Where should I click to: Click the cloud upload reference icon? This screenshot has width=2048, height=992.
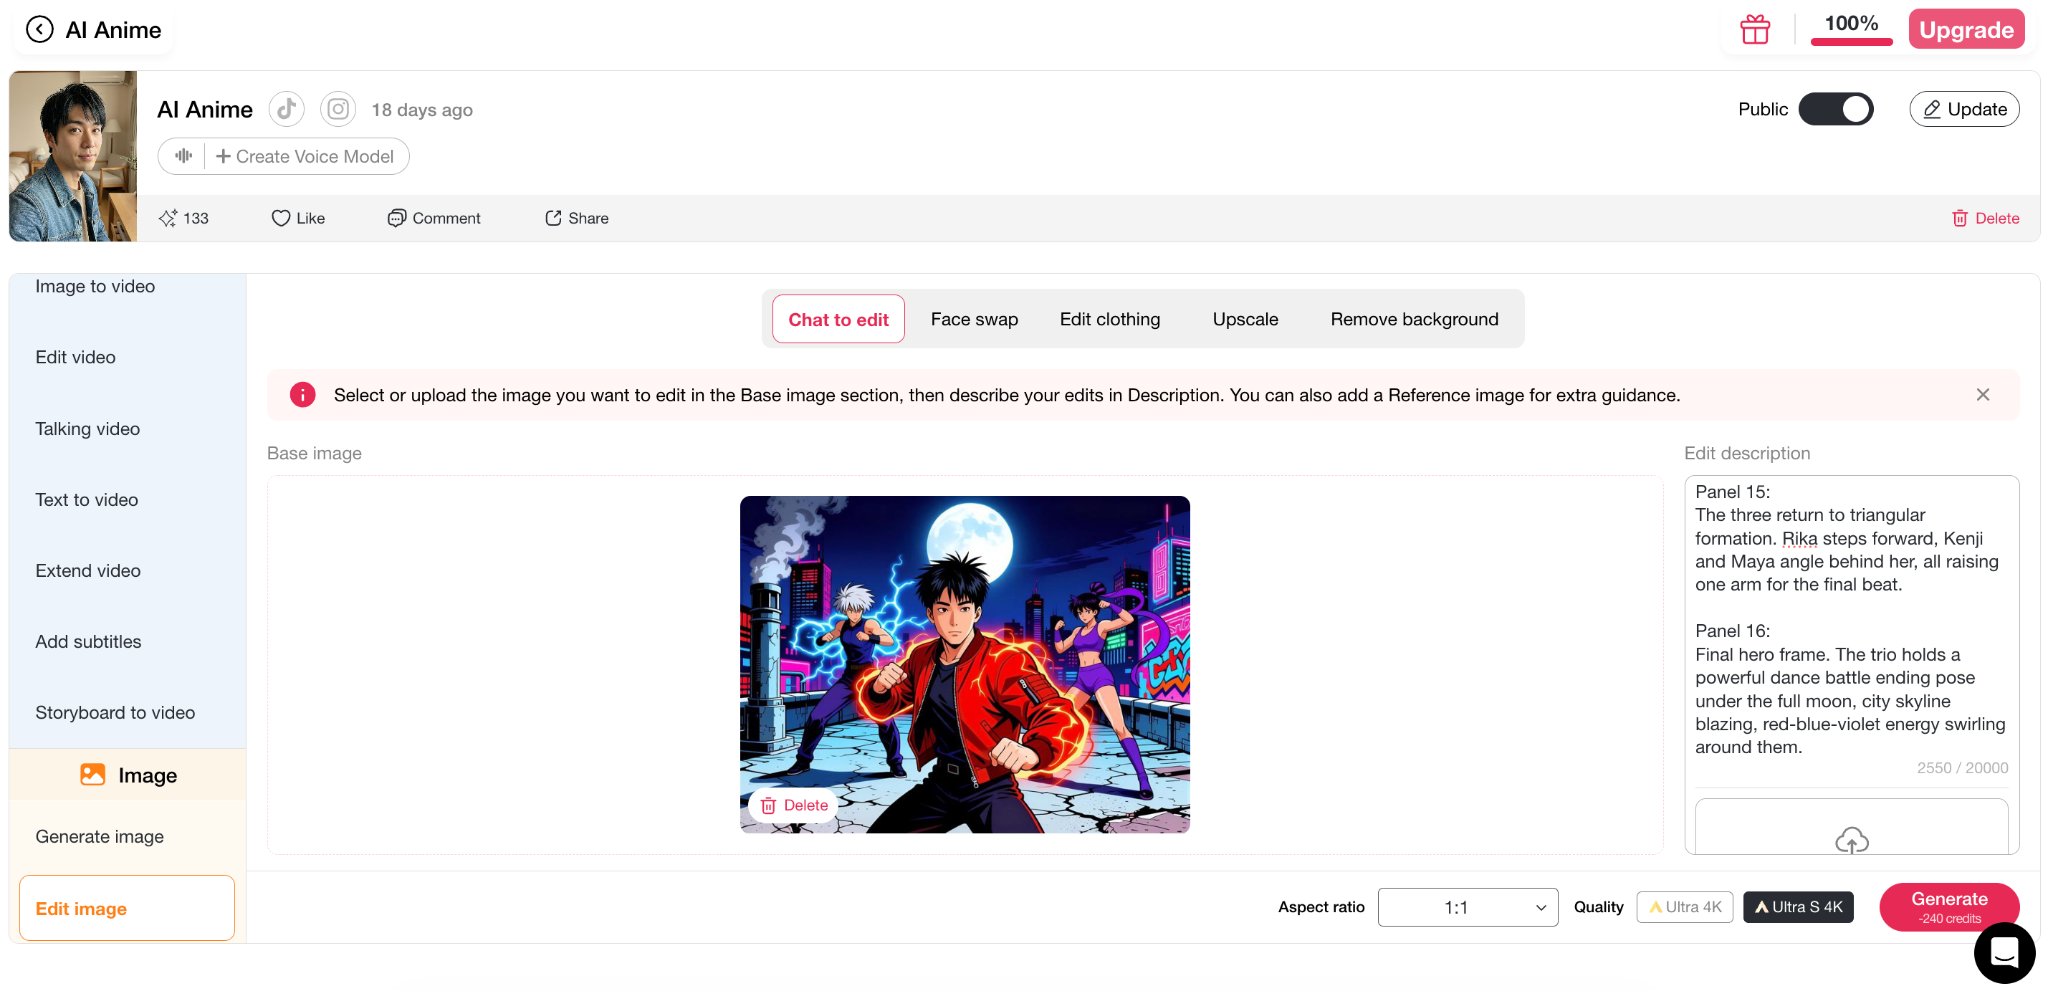[1852, 840]
